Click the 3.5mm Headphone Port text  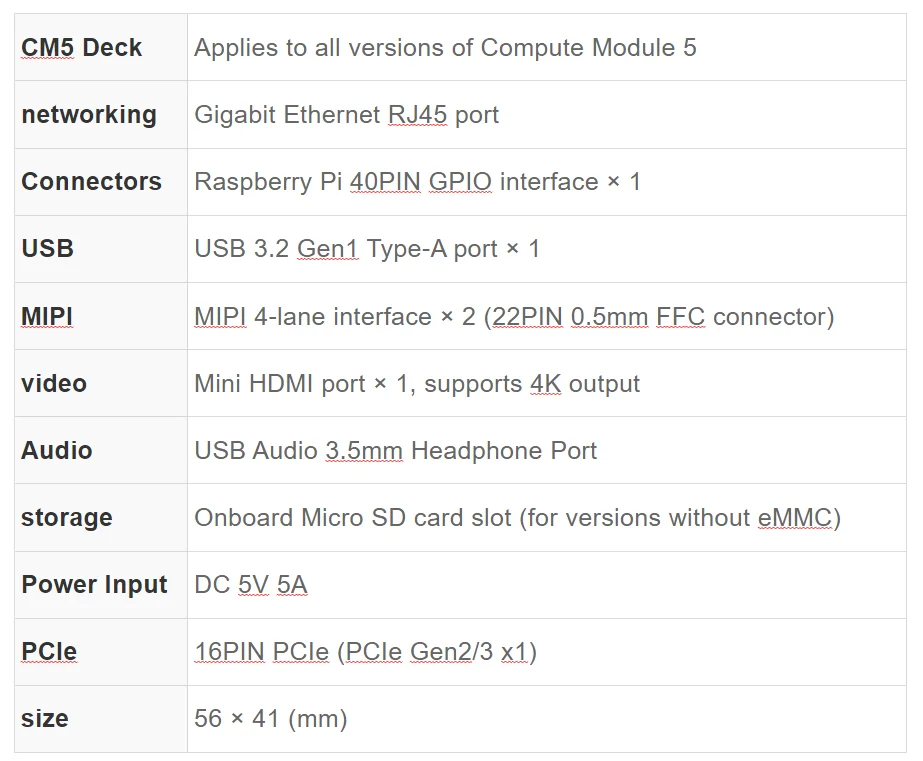point(461,451)
